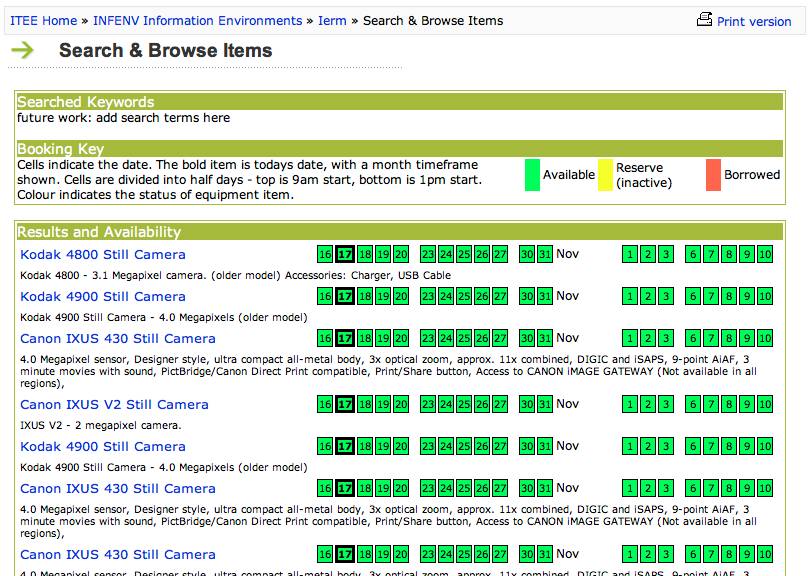
Task: Click the 'Searched Keywords' section header
Action: click(x=400, y=101)
